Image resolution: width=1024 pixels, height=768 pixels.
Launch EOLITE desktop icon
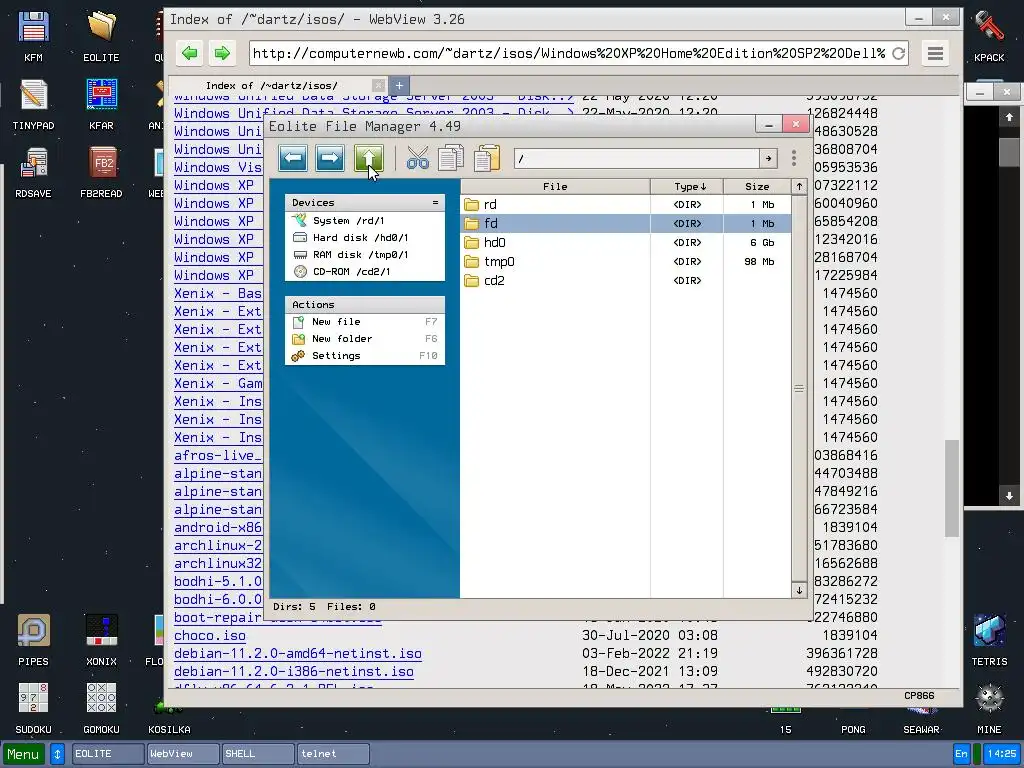click(x=101, y=37)
